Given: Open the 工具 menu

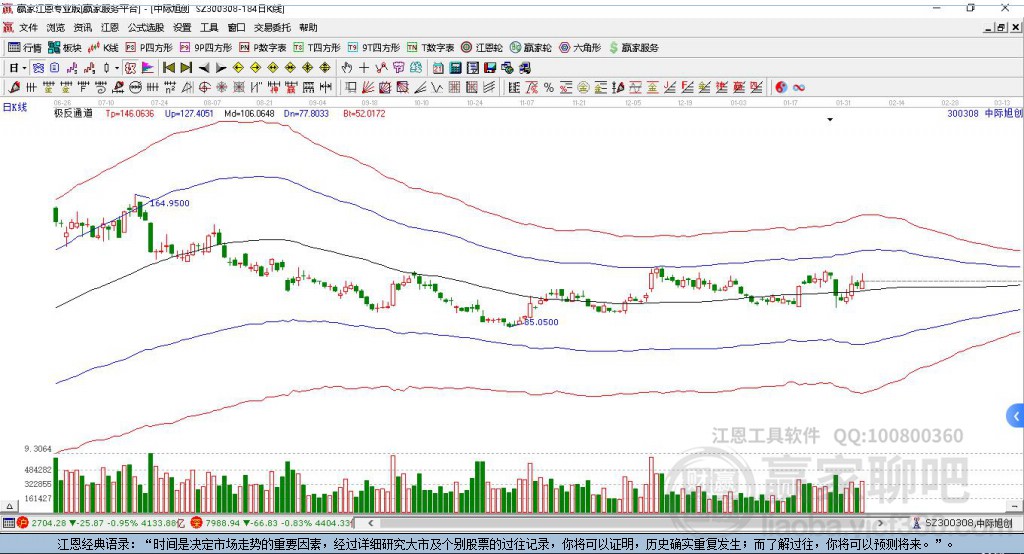Looking at the screenshot, I should [209, 27].
